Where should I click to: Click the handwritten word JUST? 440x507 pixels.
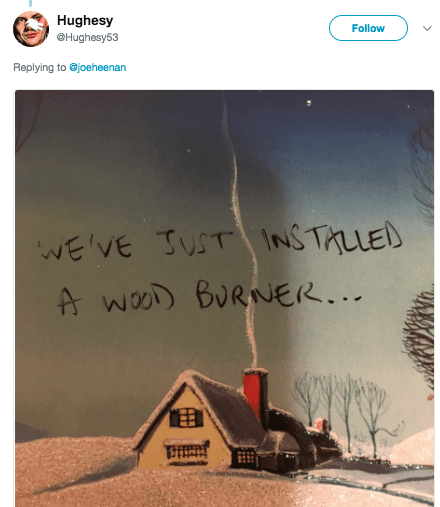(194, 242)
